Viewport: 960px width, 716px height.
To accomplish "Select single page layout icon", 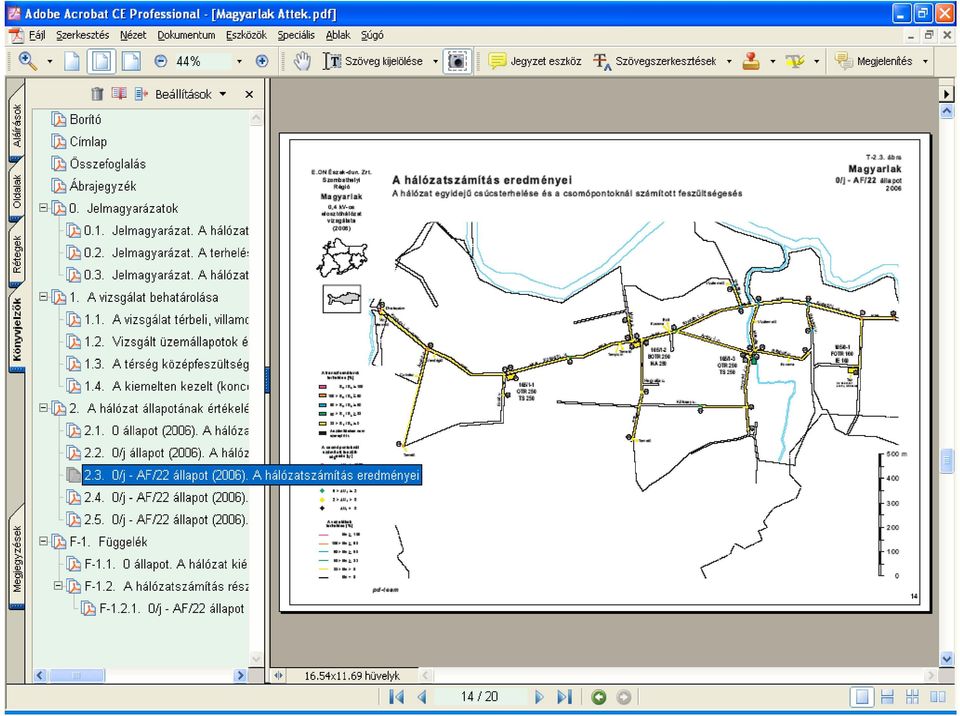I will tap(861, 697).
